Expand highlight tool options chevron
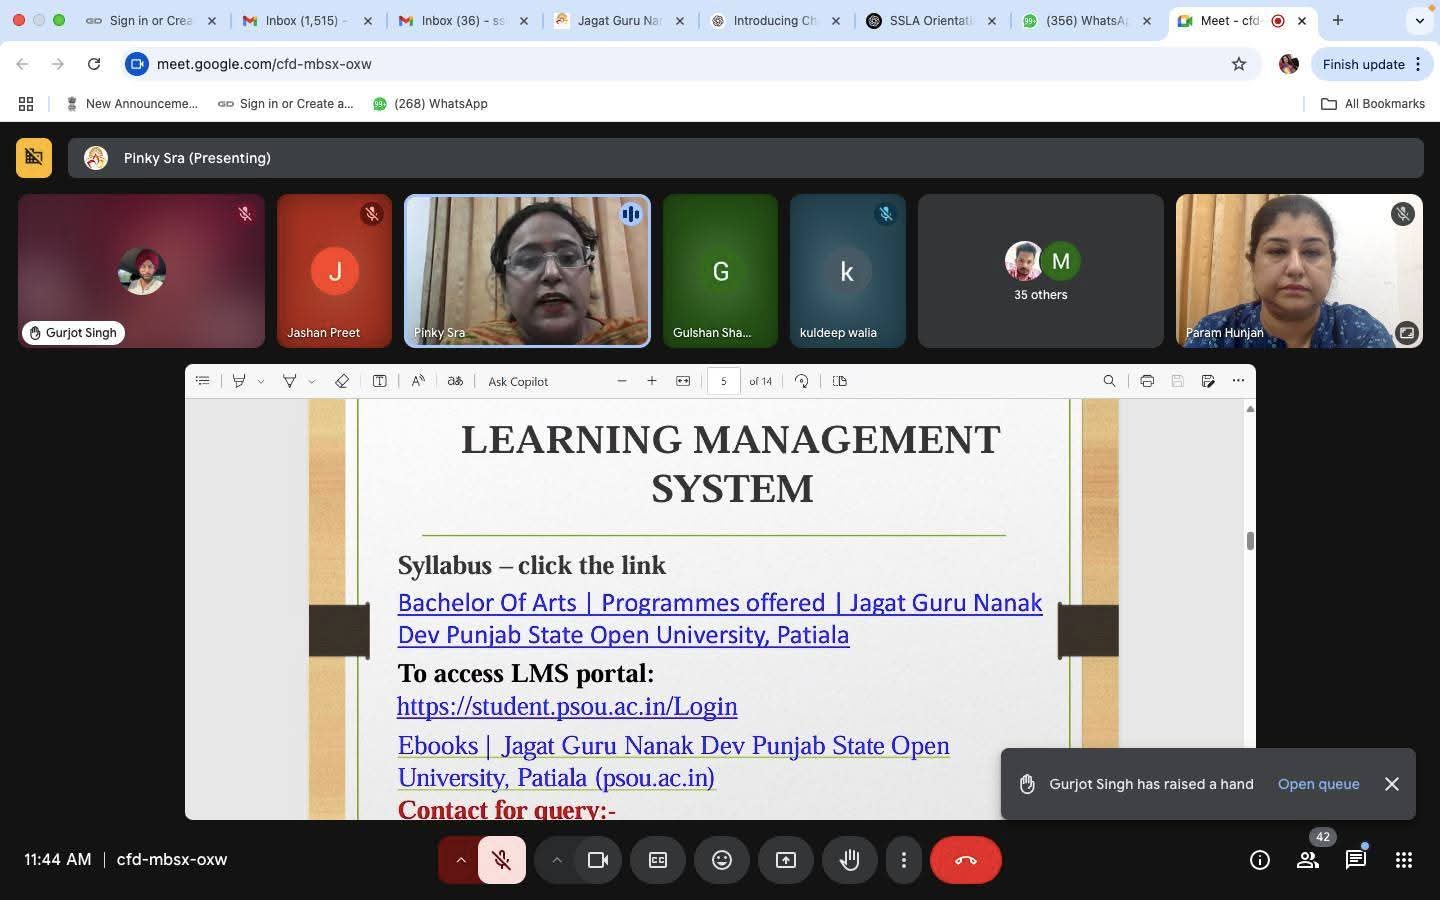 pyautogui.click(x=261, y=381)
